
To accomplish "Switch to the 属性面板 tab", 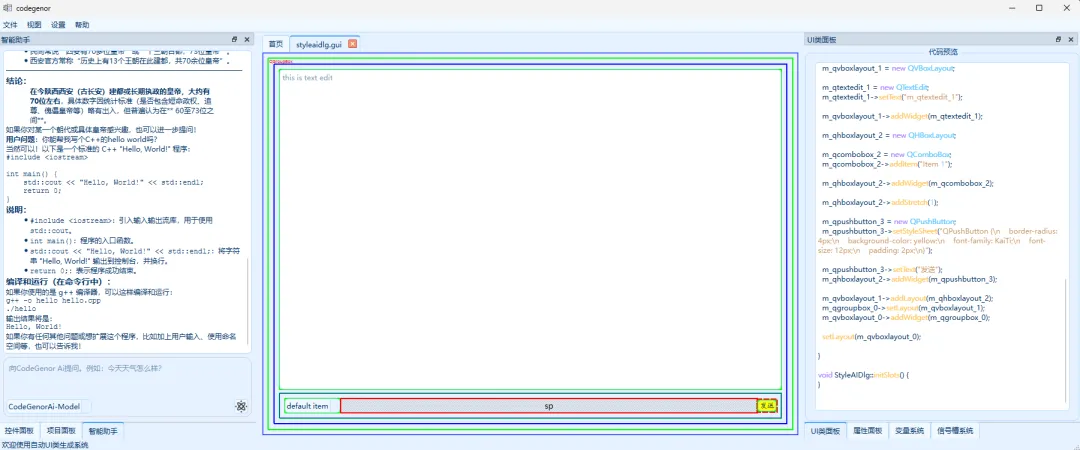I will point(867,431).
